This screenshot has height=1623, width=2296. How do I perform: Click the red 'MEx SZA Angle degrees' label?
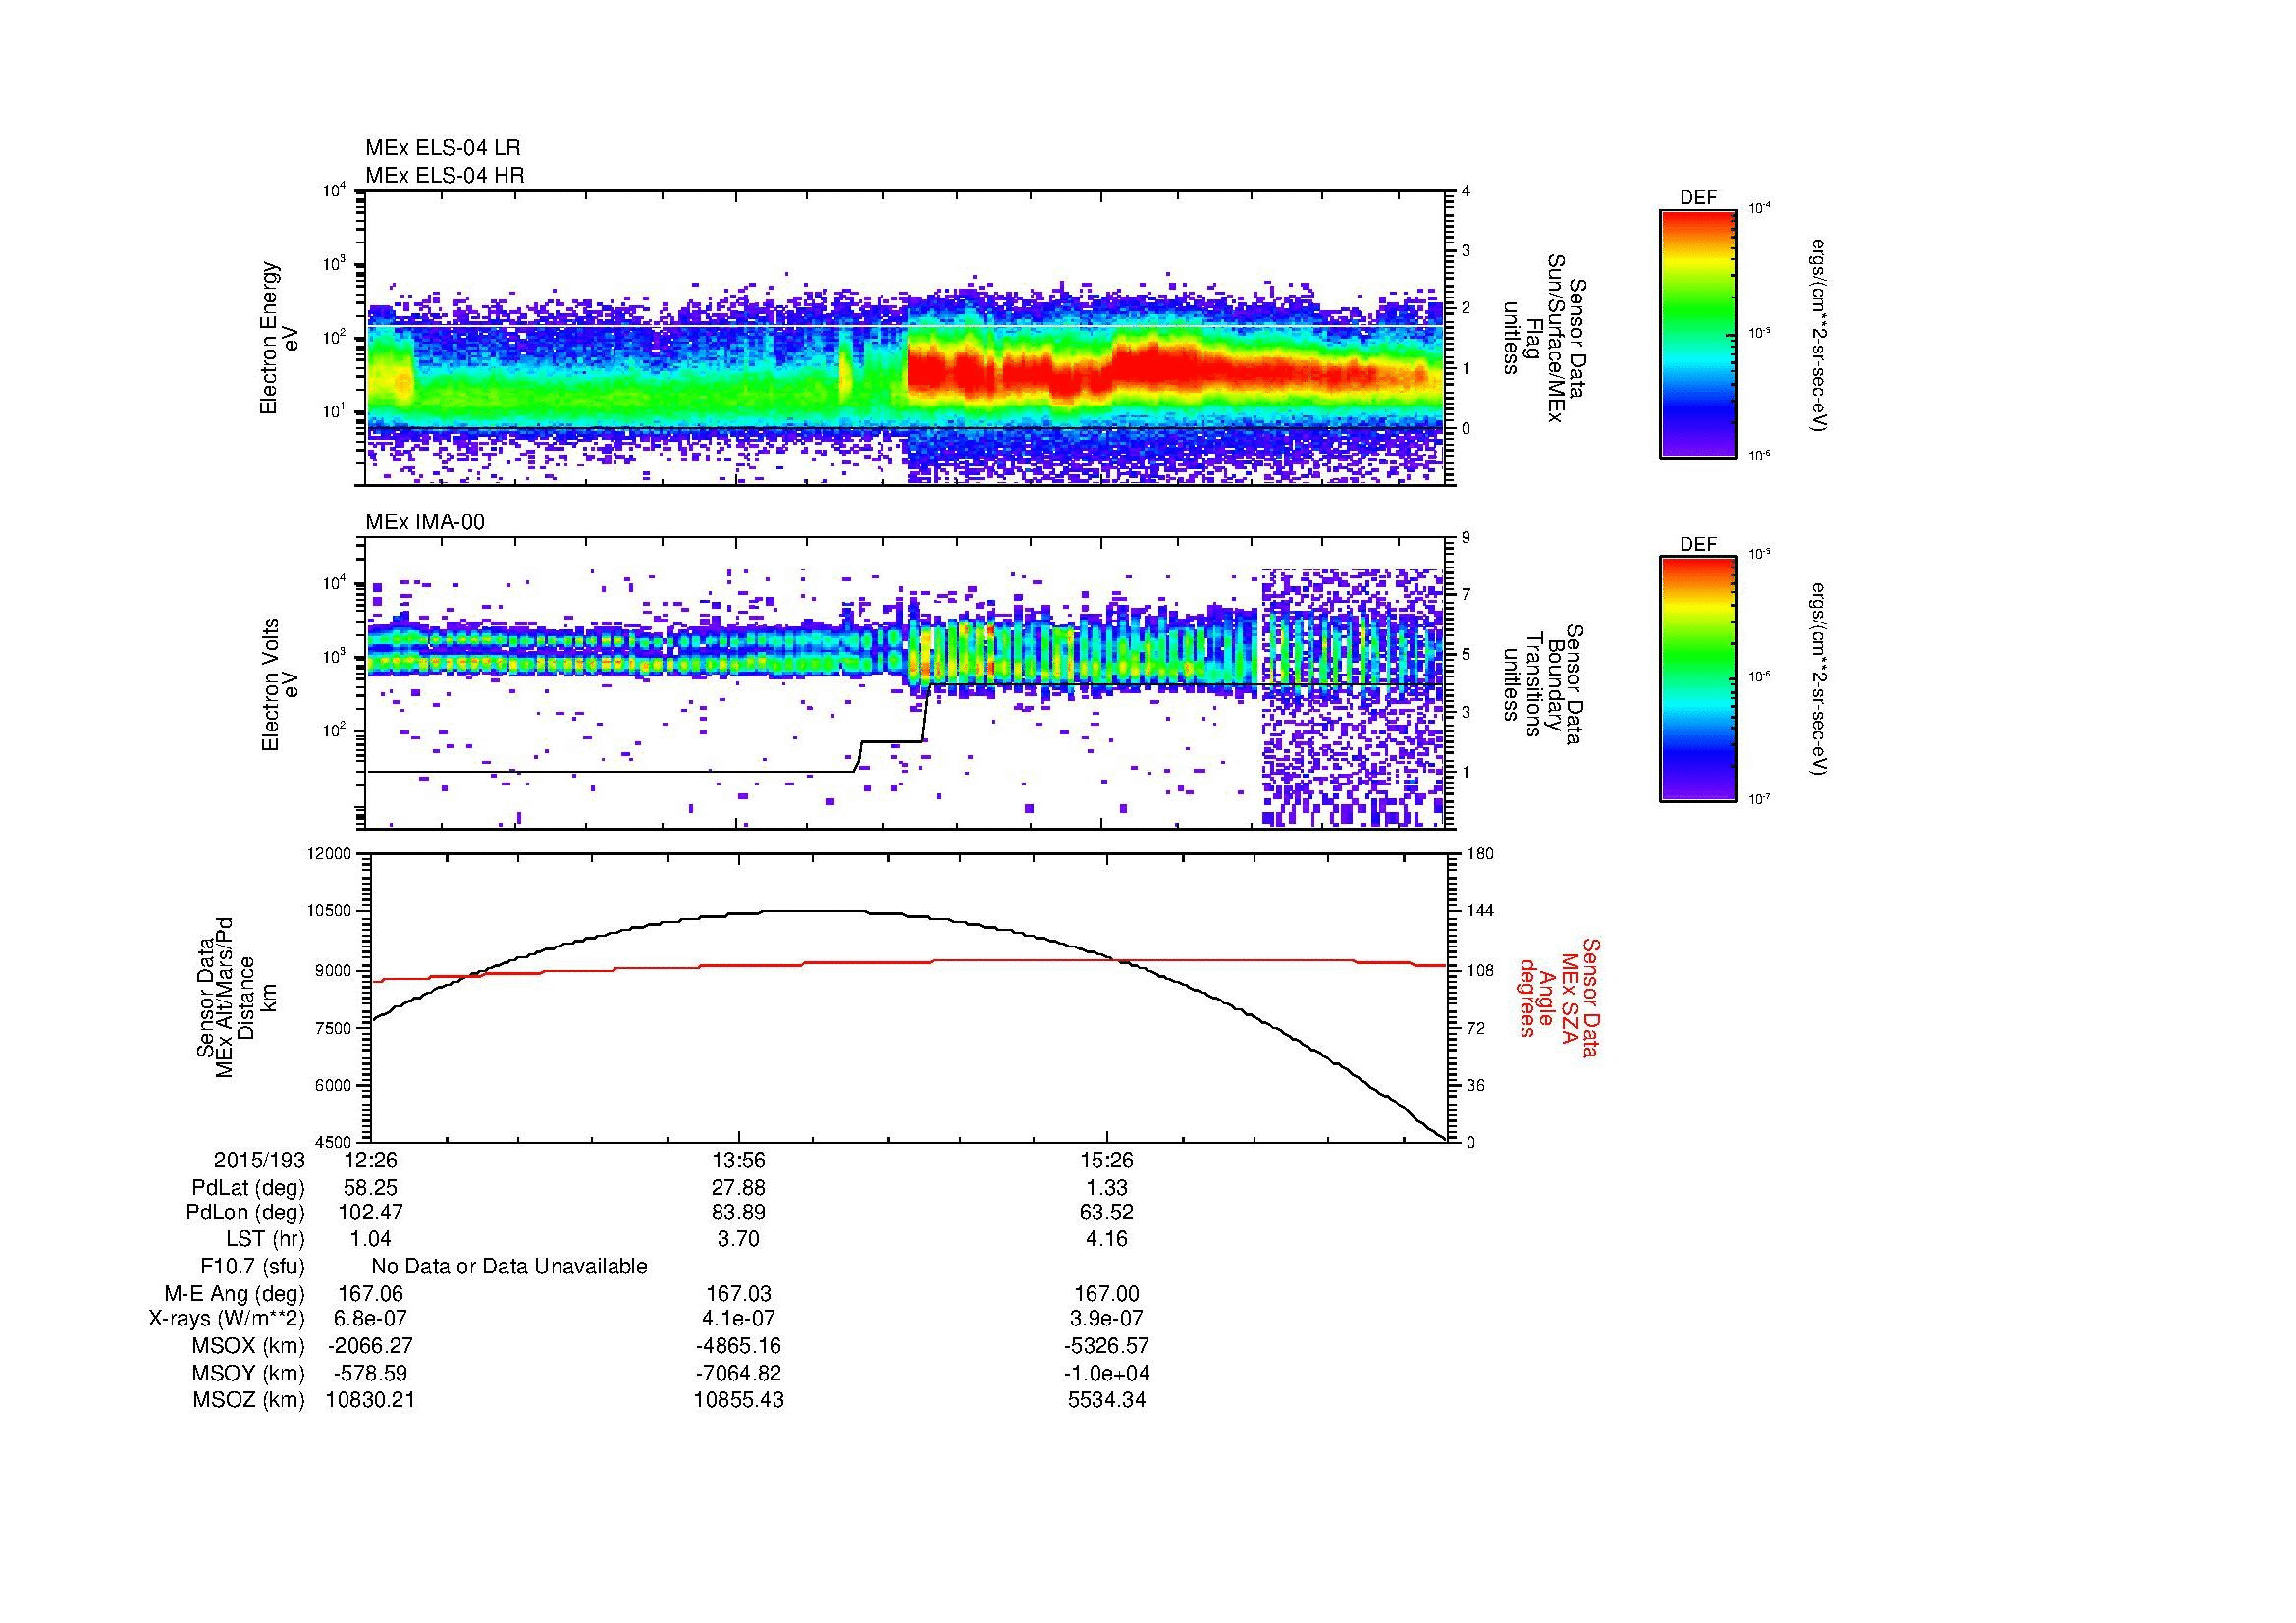pos(1559,997)
